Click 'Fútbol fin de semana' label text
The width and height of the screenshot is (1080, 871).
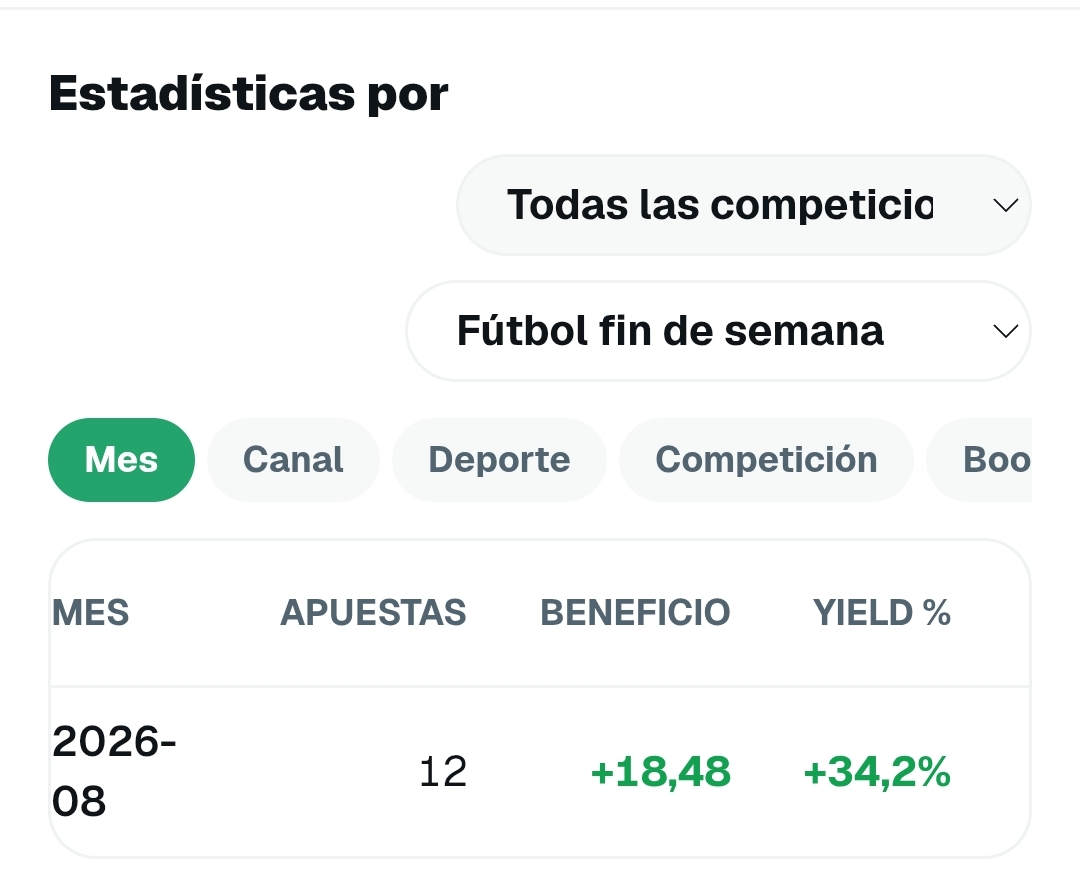click(x=670, y=331)
